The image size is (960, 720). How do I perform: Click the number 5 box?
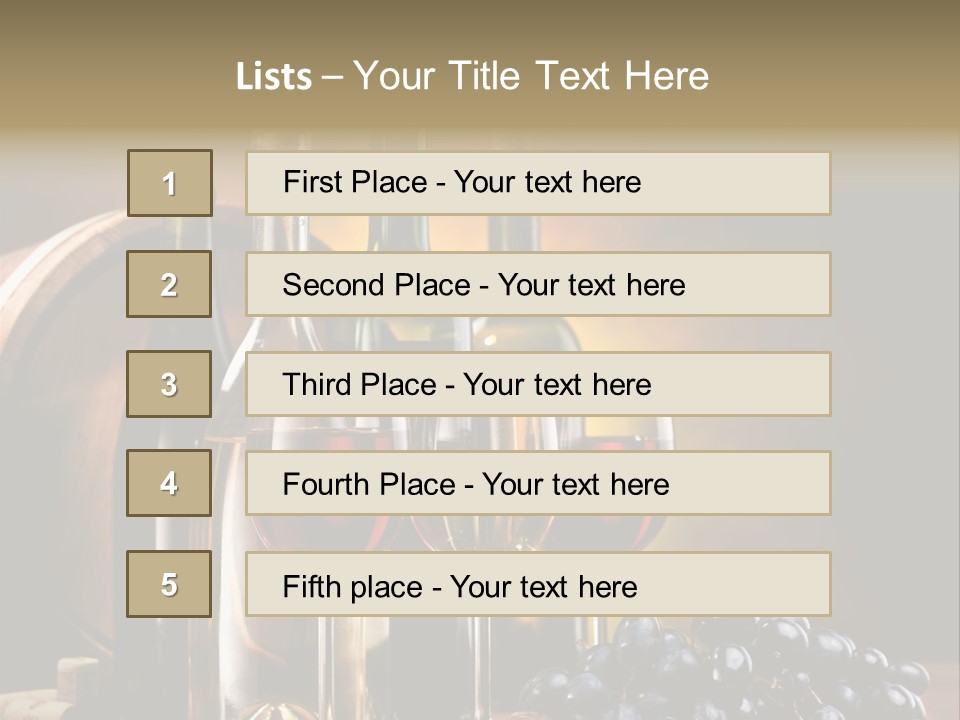point(169,584)
